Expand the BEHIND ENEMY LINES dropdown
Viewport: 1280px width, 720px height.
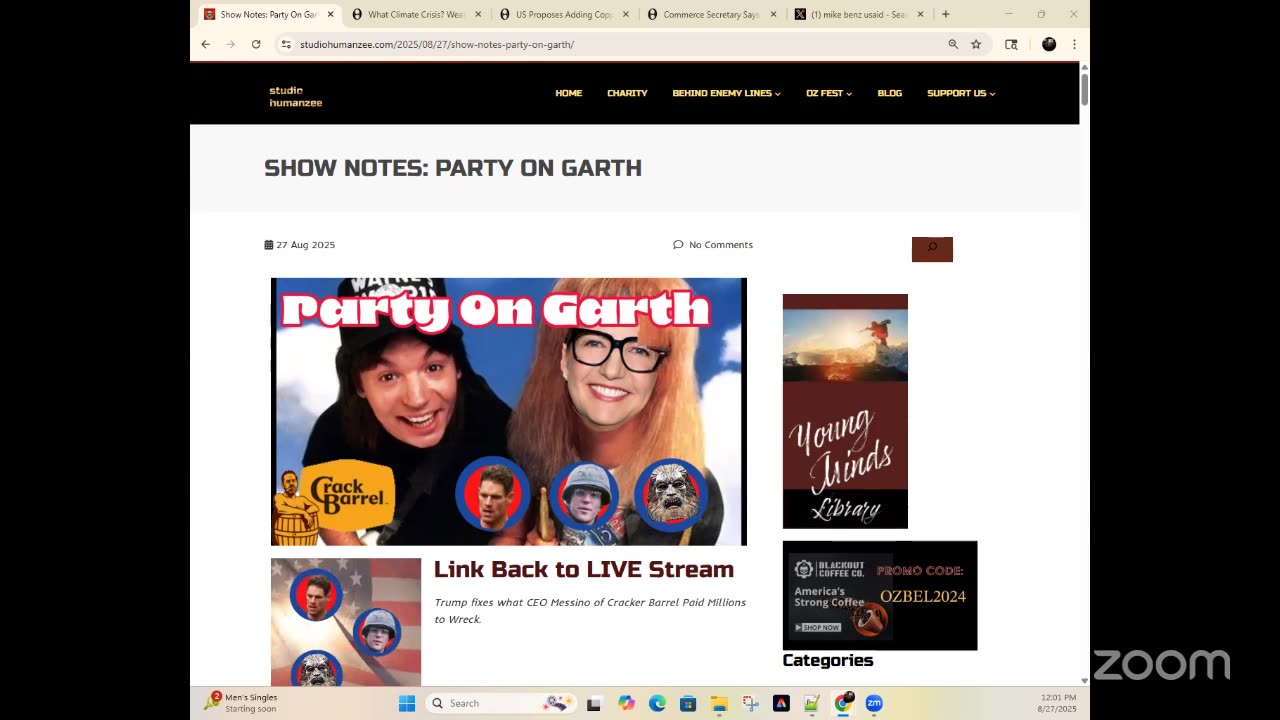coord(726,93)
